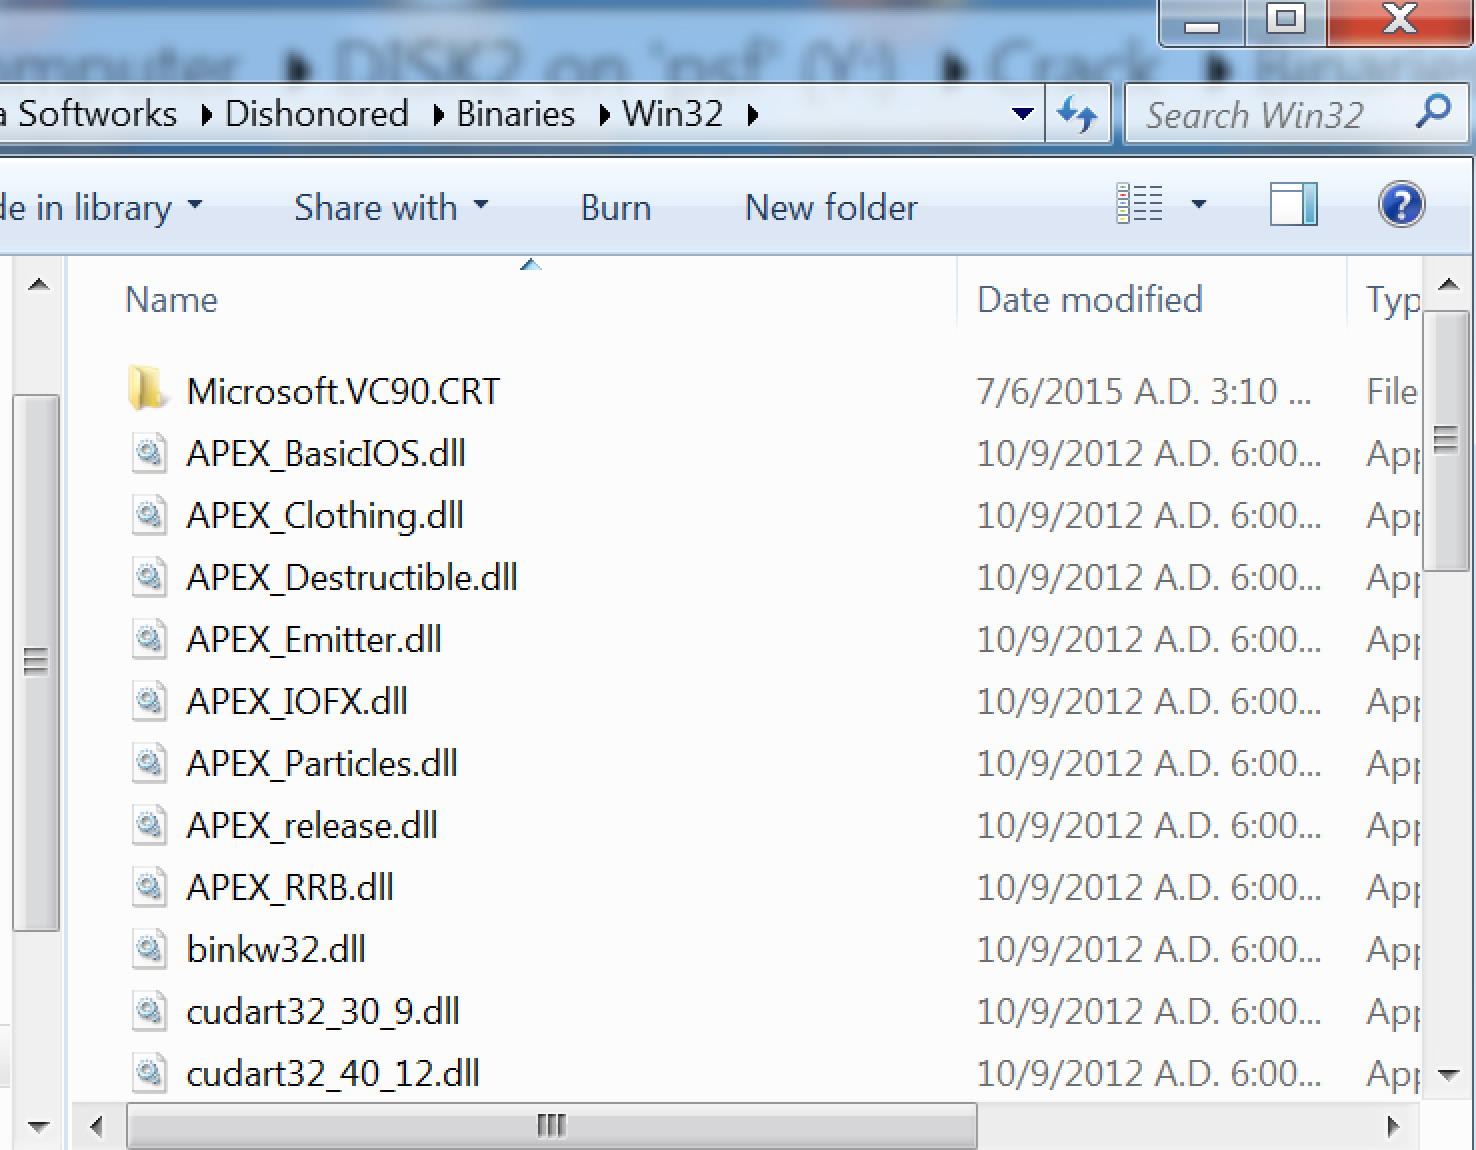Open the Help question mark icon
1476x1150 pixels.
click(1400, 206)
